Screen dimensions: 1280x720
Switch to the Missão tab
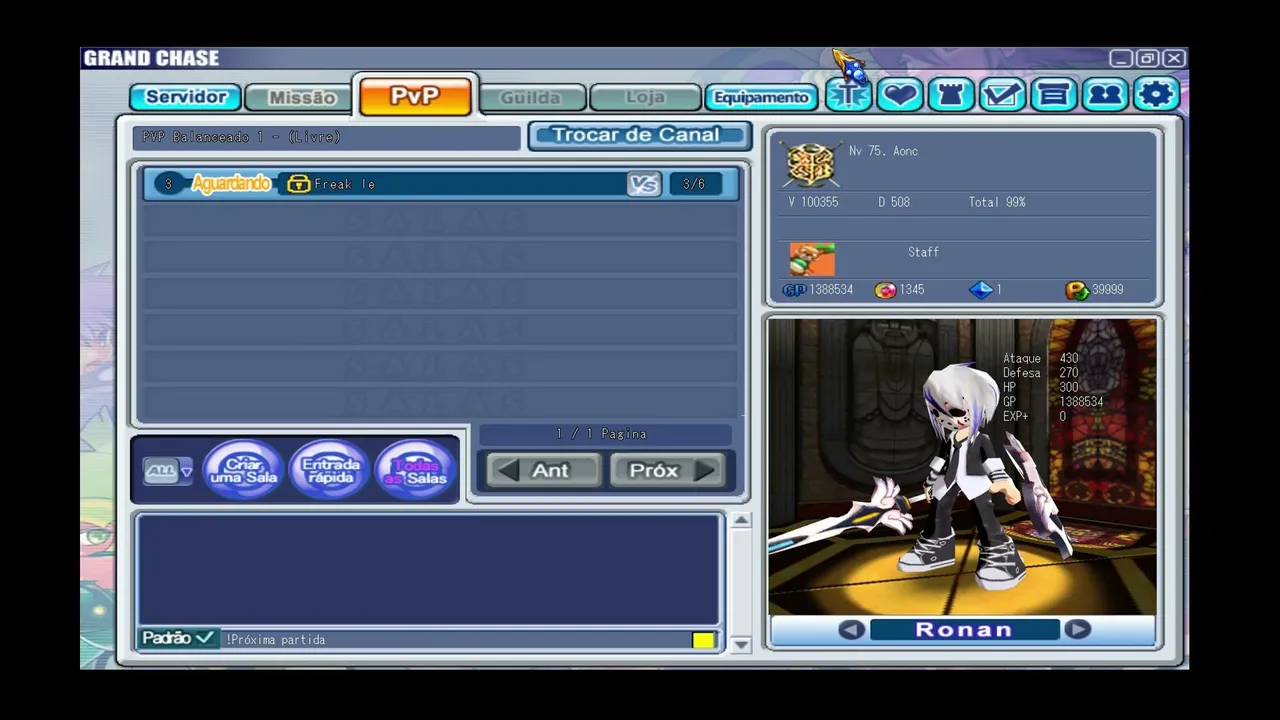[301, 97]
